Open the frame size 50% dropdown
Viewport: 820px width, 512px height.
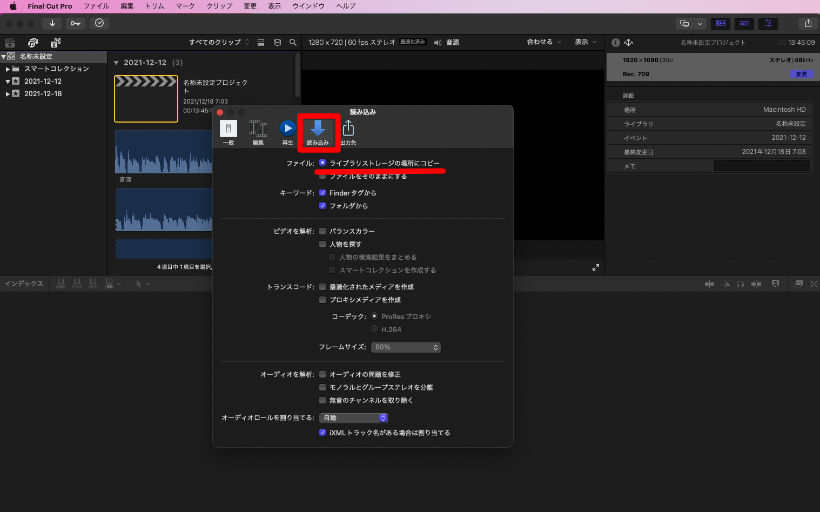pyautogui.click(x=406, y=347)
